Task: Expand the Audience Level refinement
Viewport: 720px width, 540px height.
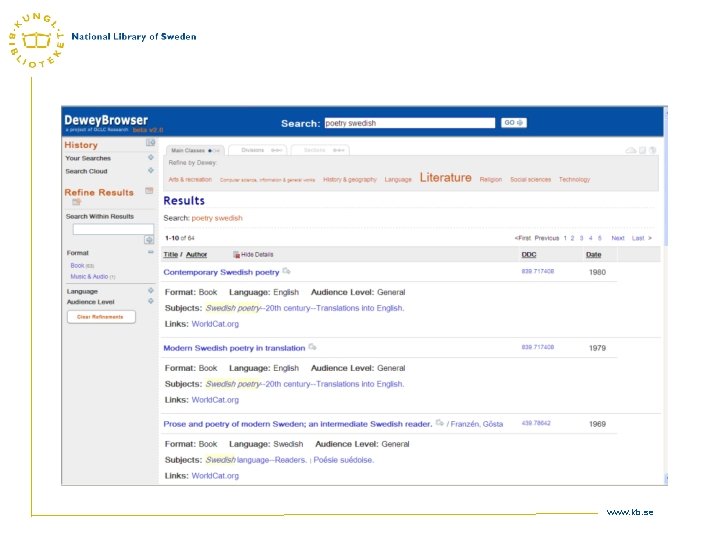Action: 151,301
